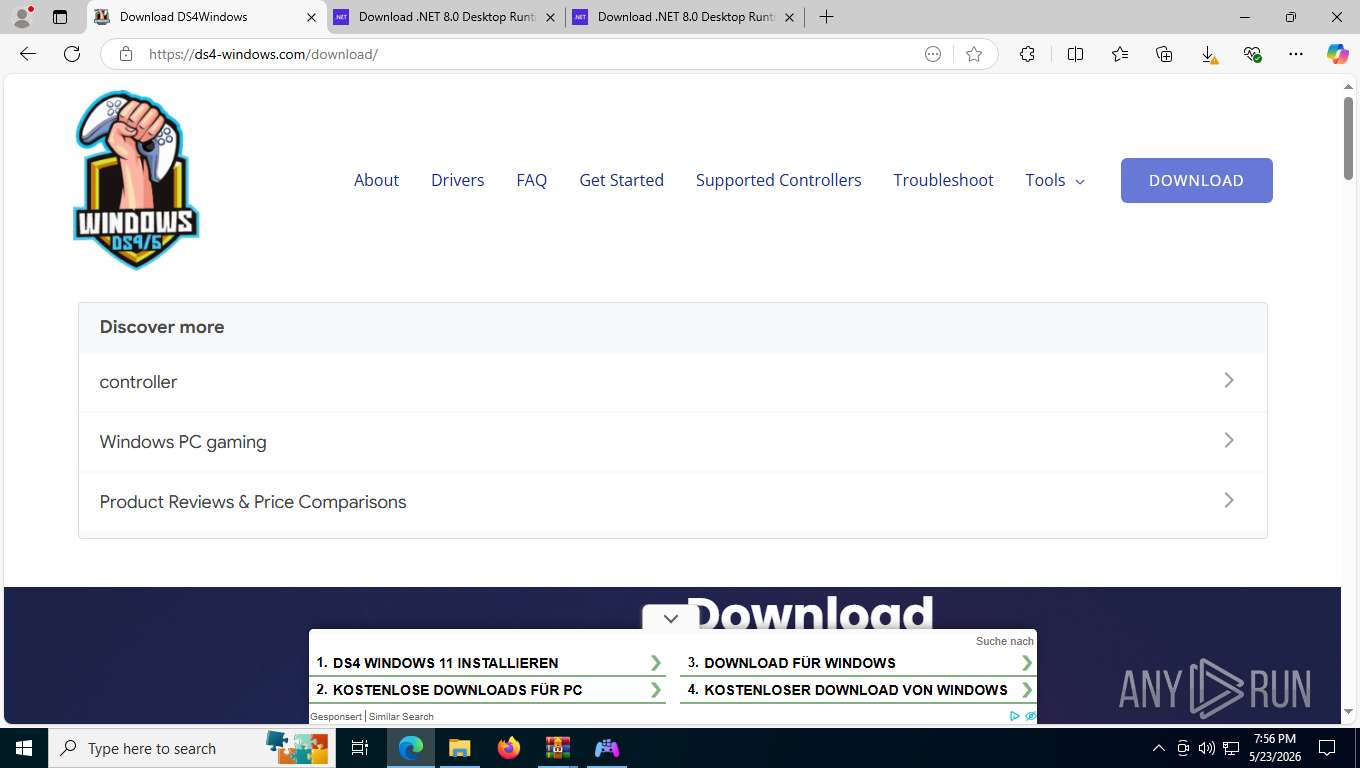Open the Get Started menu link
Screen dimensions: 1360x768
(x=621, y=180)
